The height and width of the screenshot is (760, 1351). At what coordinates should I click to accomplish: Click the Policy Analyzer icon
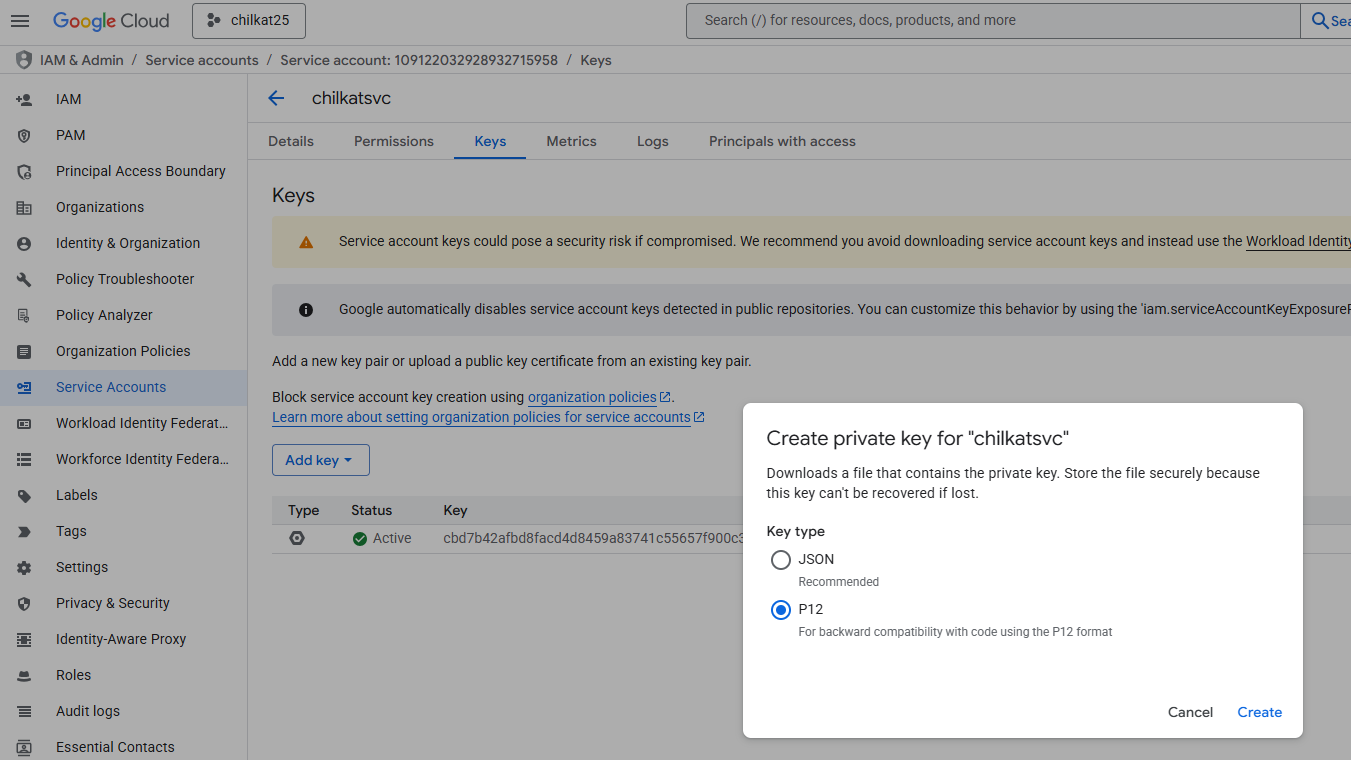click(x=24, y=315)
